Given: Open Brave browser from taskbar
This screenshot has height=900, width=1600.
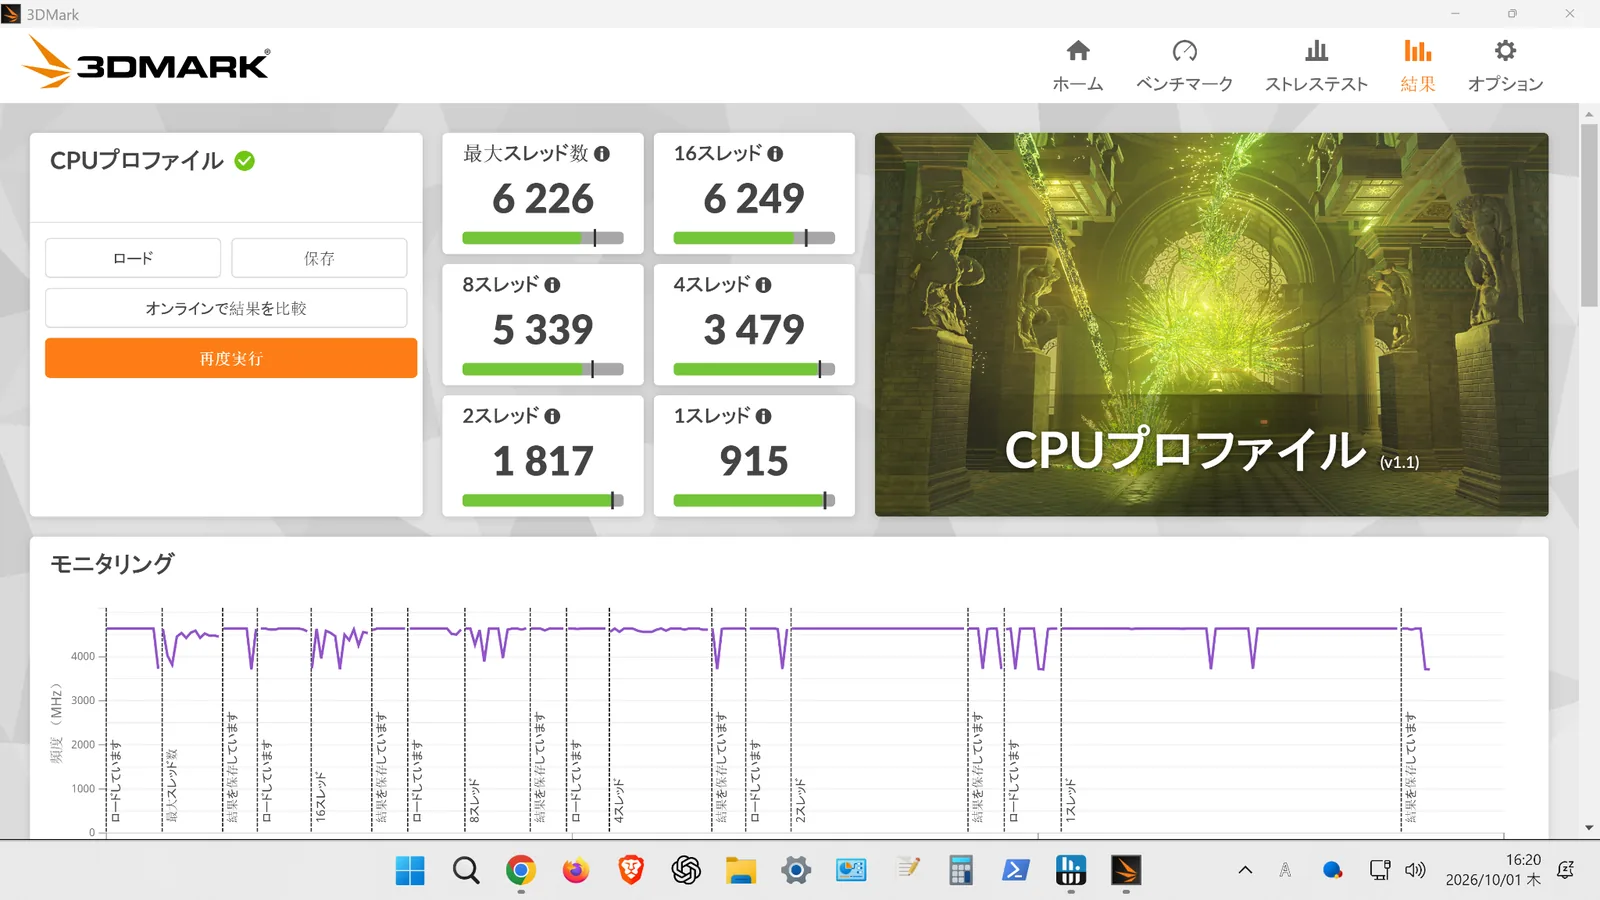Looking at the screenshot, I should click(x=630, y=871).
